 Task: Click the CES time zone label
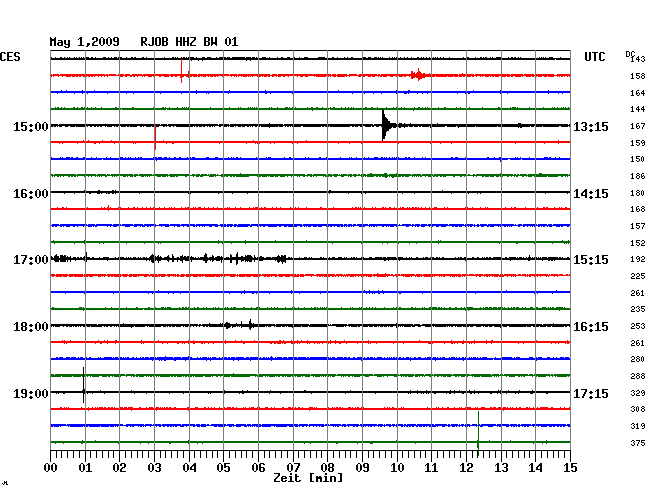(x=10, y=57)
